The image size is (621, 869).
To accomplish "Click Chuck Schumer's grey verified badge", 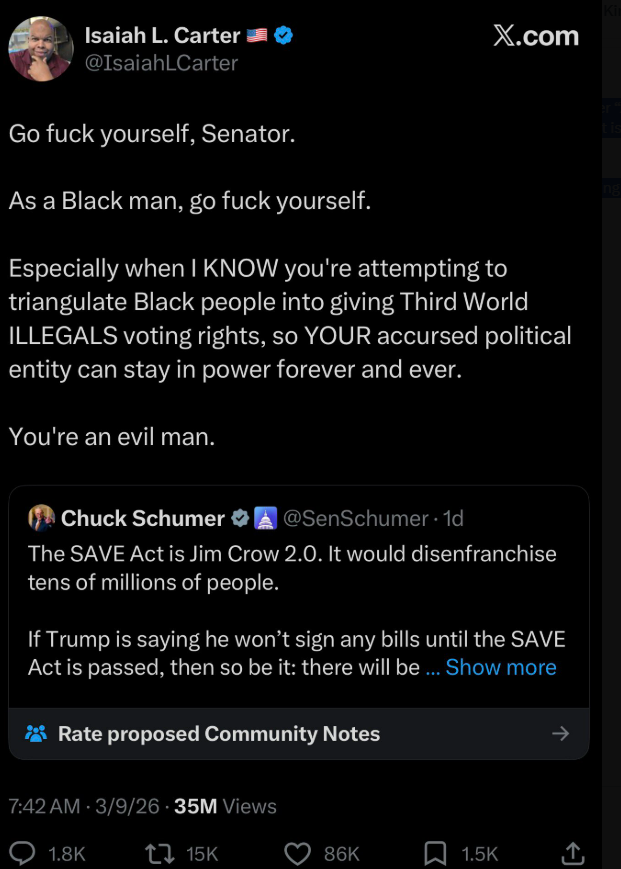I will coord(241,518).
